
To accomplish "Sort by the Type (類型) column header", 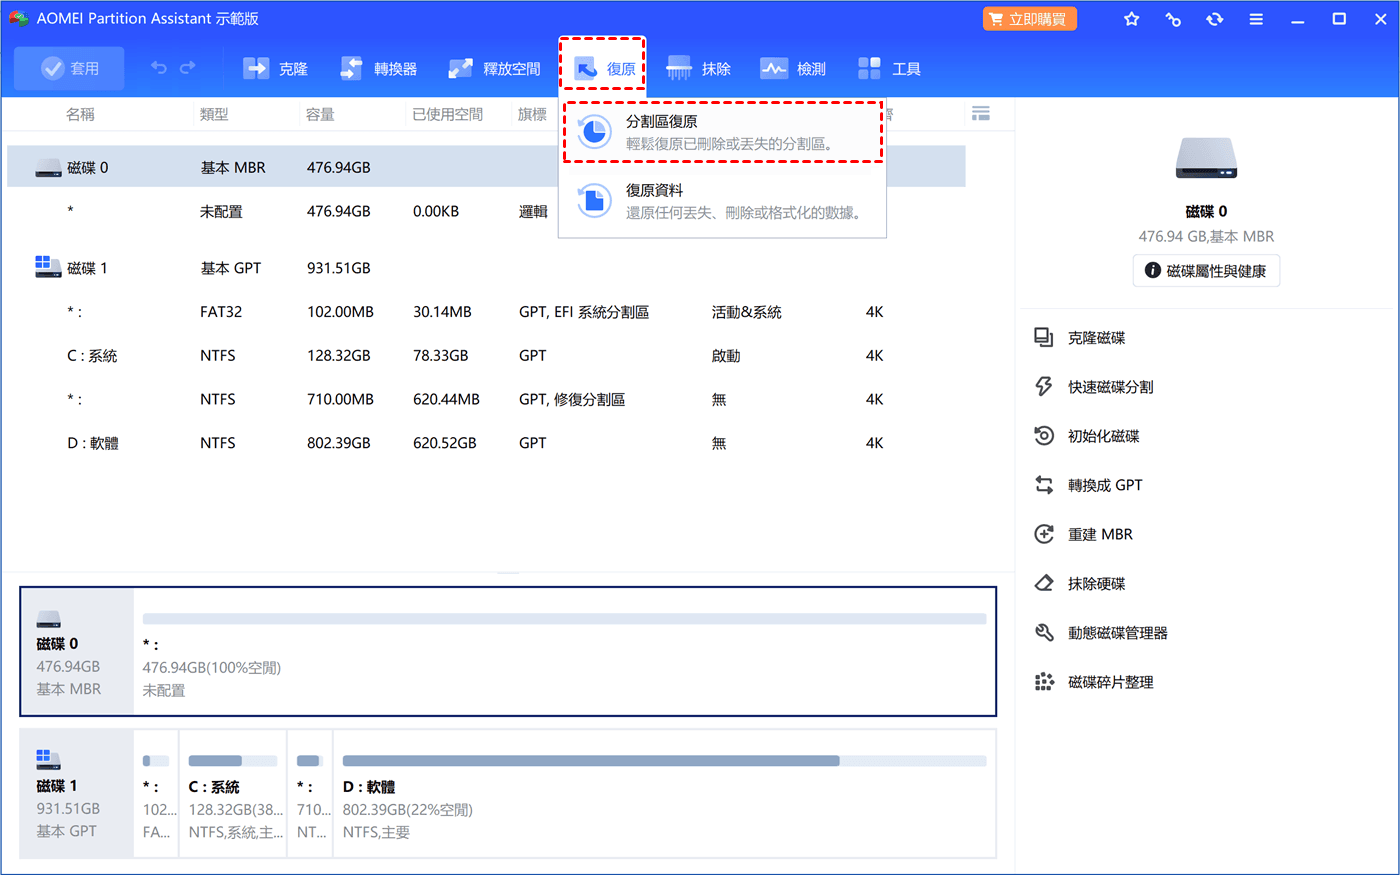I will 214,114.
